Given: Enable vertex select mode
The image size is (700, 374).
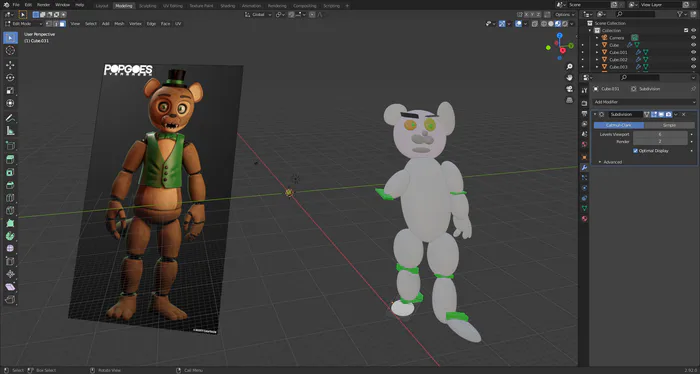Looking at the screenshot, I should point(50,24).
